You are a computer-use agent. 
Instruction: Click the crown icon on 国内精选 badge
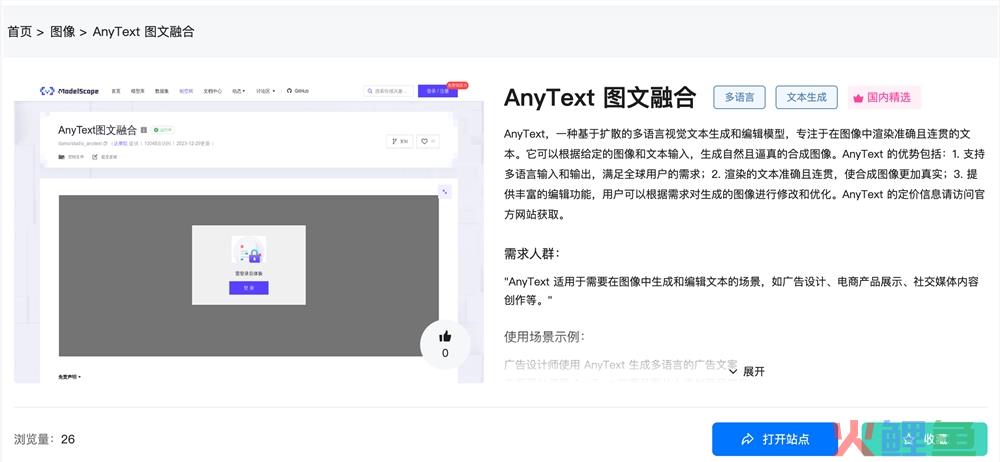pos(857,98)
